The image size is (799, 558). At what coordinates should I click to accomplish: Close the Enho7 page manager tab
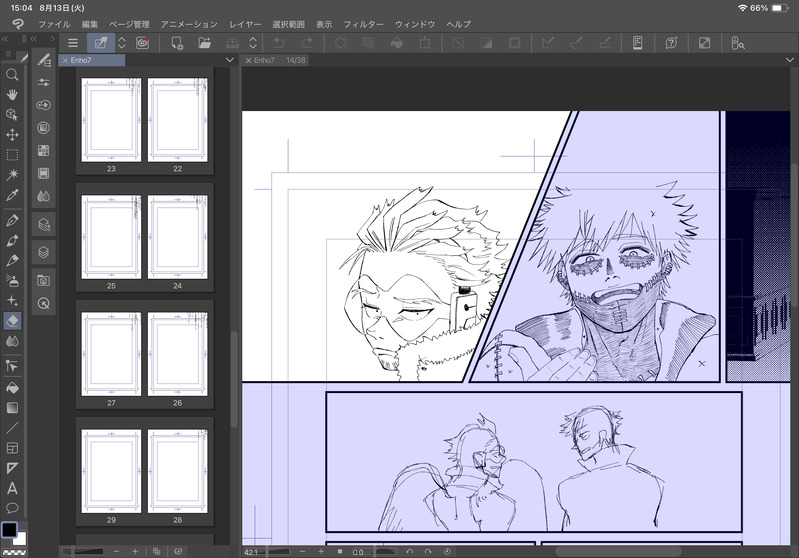(x=65, y=60)
